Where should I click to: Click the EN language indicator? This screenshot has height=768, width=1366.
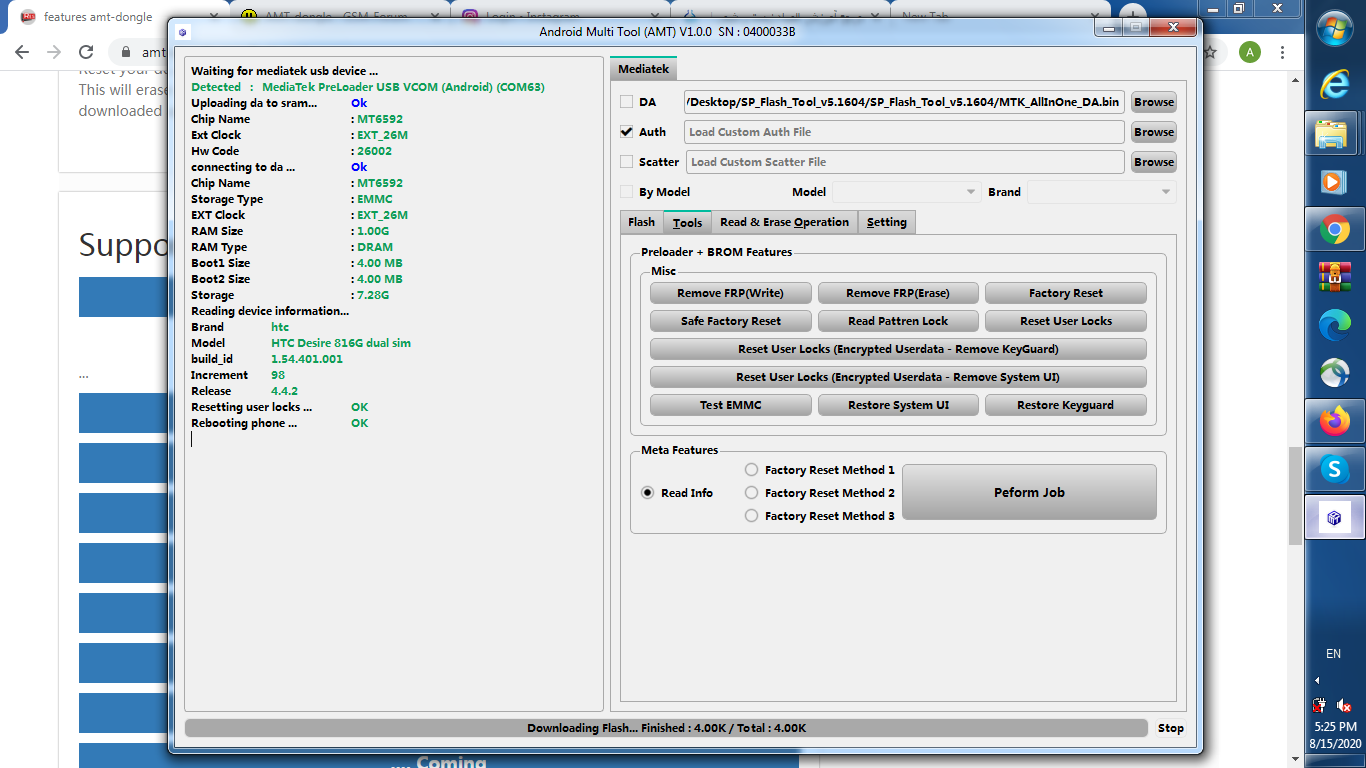tap(1333, 653)
